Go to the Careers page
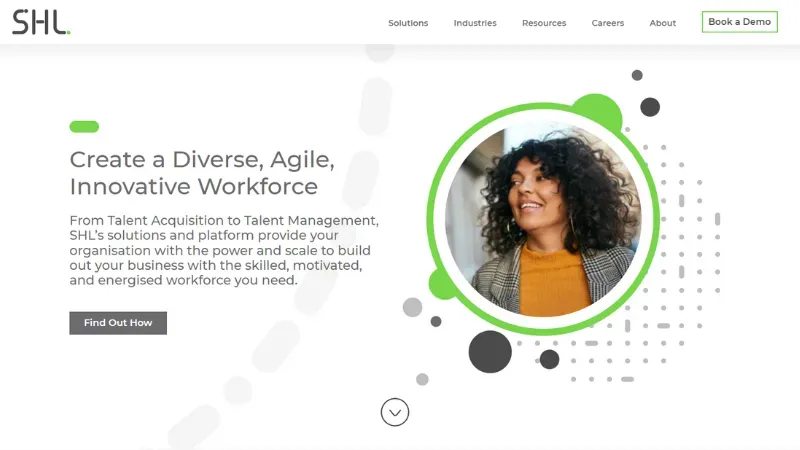This screenshot has height=450, width=800. [608, 23]
